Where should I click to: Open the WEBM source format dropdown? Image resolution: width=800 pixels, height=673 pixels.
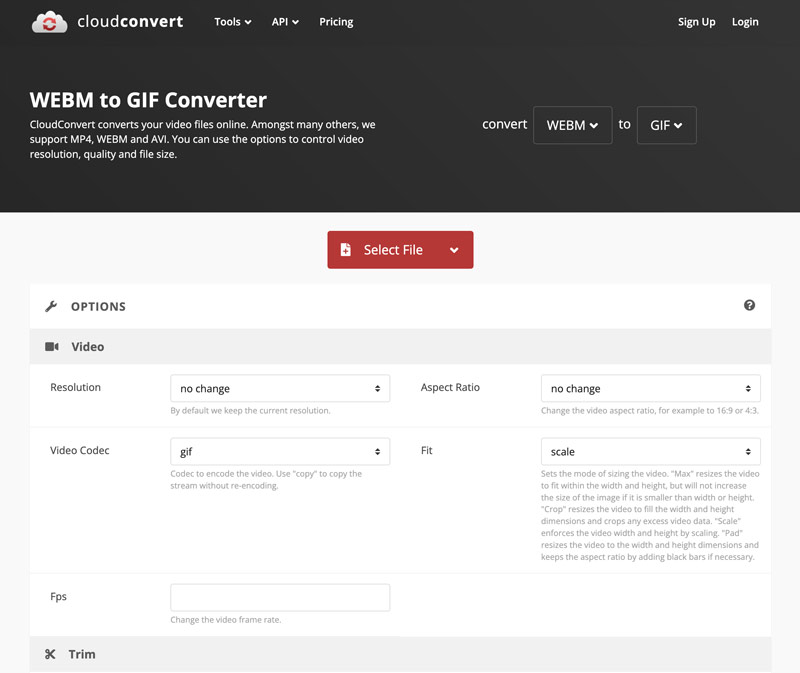tap(572, 125)
